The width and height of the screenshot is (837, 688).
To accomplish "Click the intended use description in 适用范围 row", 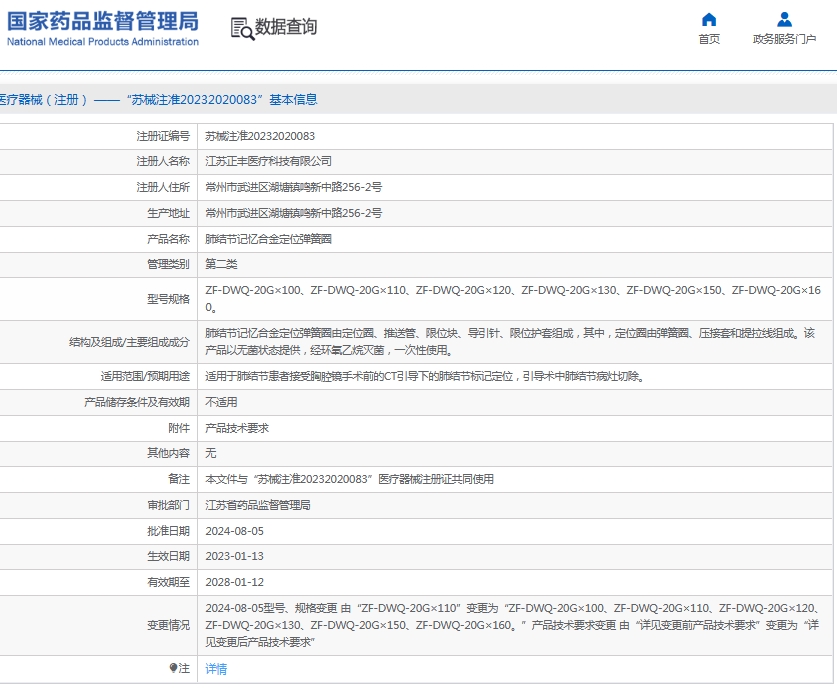I will [x=425, y=377].
